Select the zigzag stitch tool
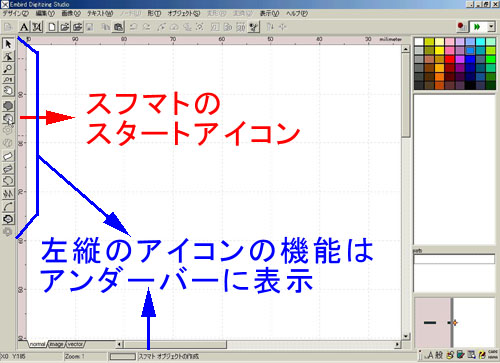The height and width of the screenshot is (363, 500). coord(8,193)
